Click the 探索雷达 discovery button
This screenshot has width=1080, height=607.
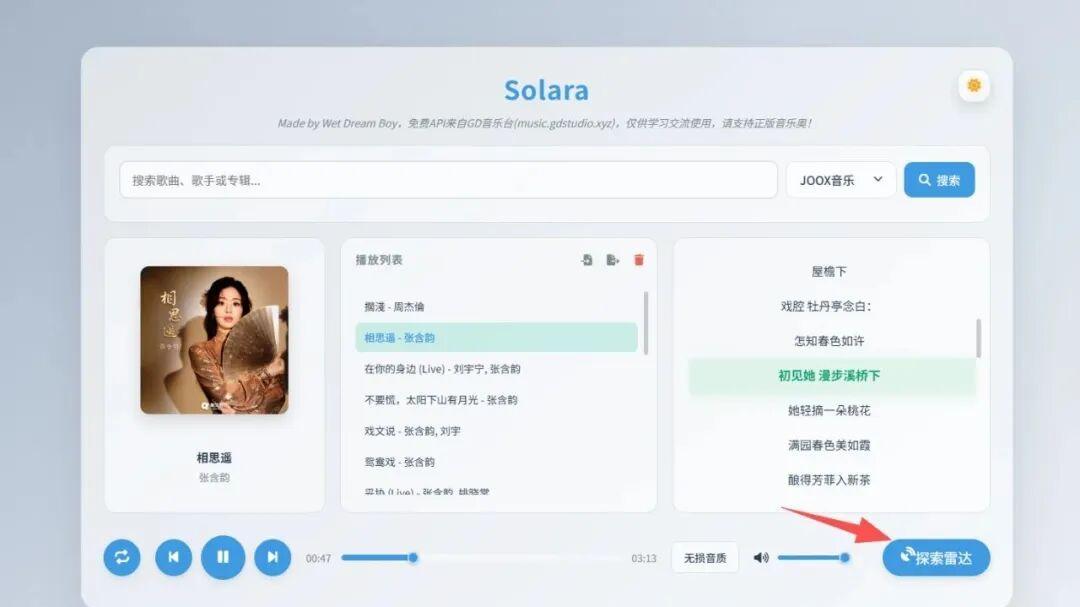click(x=938, y=558)
